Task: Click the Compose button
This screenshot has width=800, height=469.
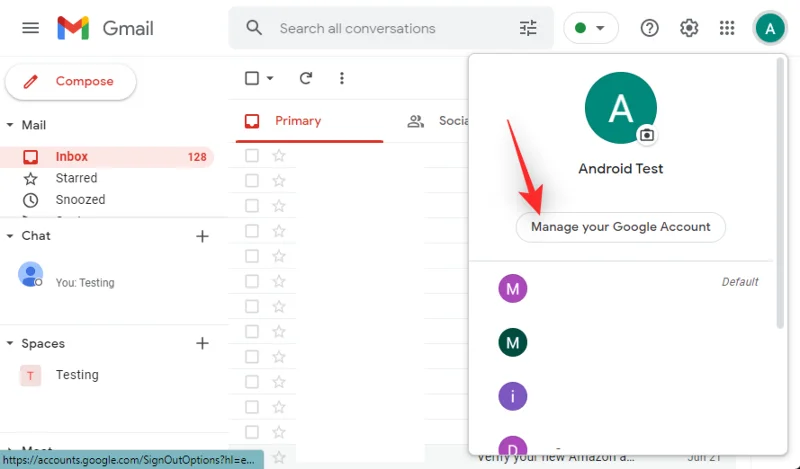Action: click(70, 81)
